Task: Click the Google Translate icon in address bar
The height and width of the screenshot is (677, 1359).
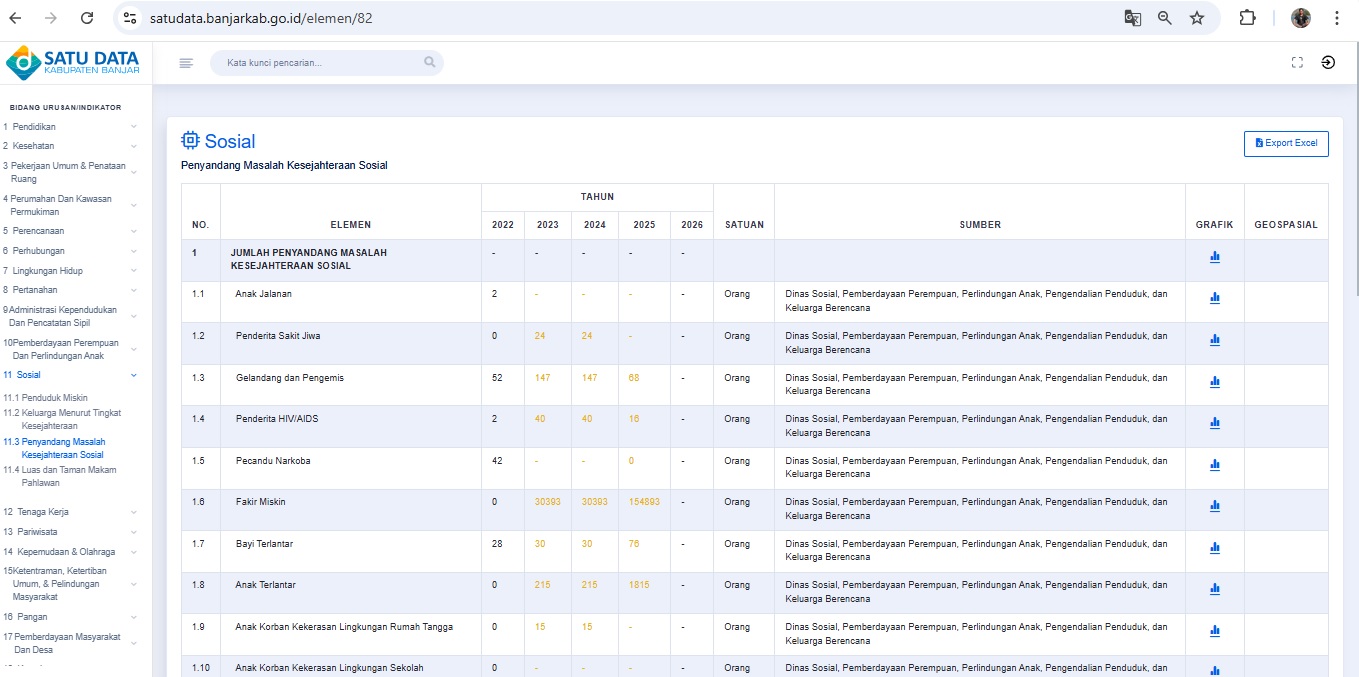Action: (1132, 18)
